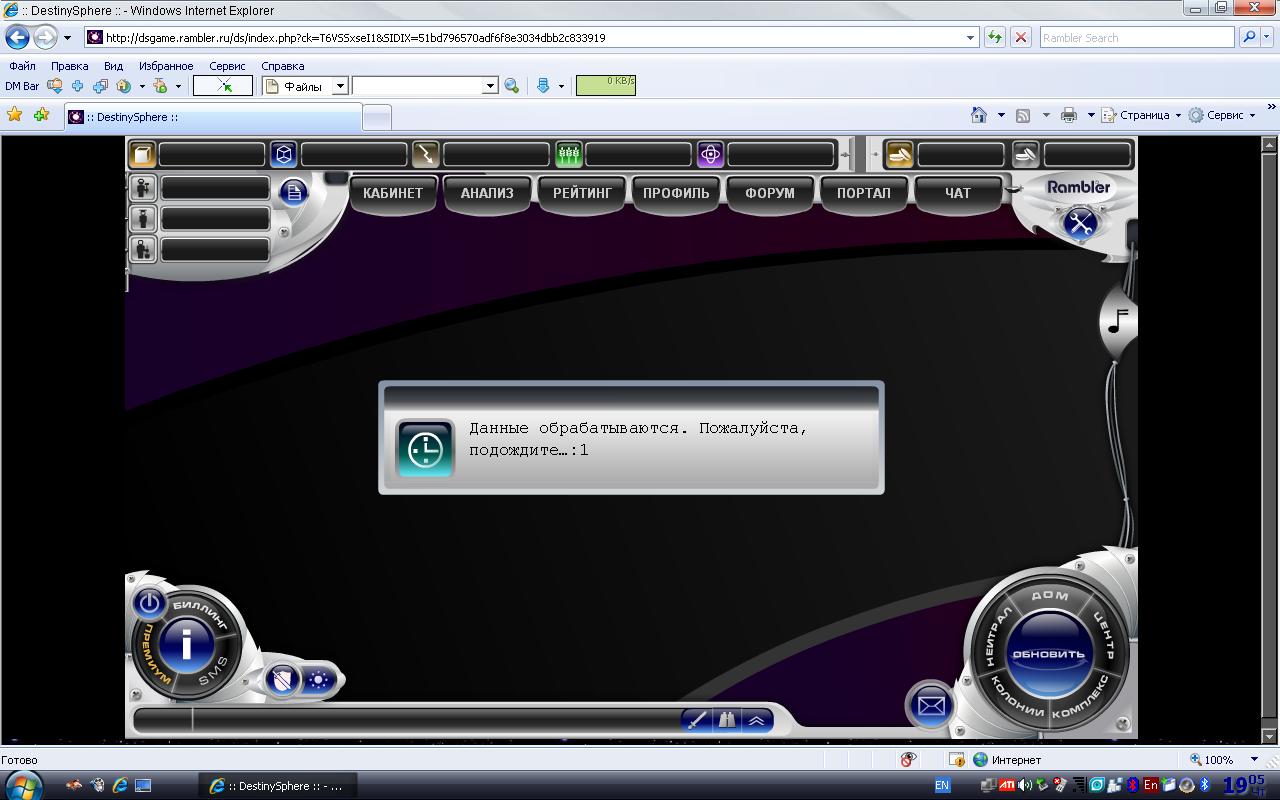Click the РЕЙТИНГ navigation button
The width and height of the screenshot is (1280, 800).
pos(582,193)
